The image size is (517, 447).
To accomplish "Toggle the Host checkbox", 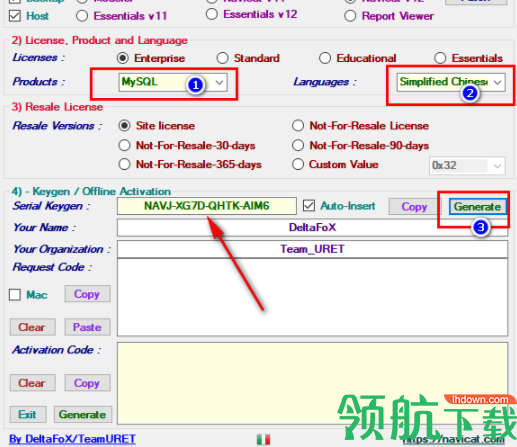I will pos(15,16).
